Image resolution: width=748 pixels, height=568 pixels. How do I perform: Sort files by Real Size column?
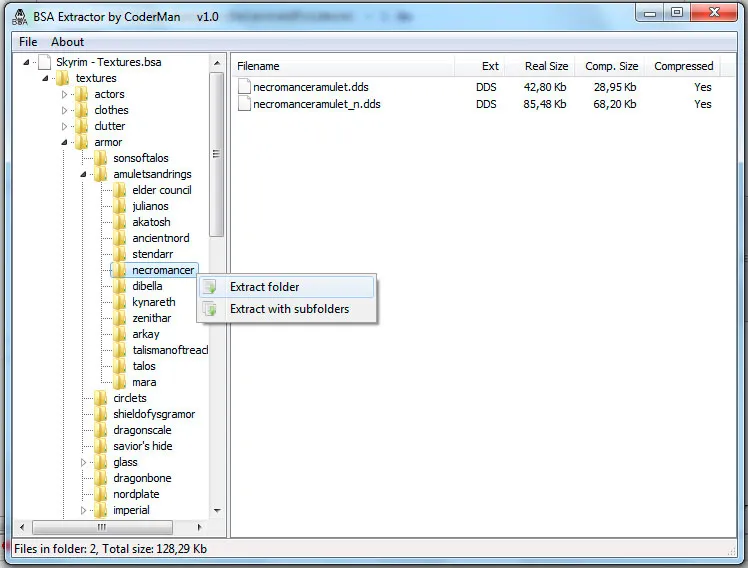click(x=546, y=66)
